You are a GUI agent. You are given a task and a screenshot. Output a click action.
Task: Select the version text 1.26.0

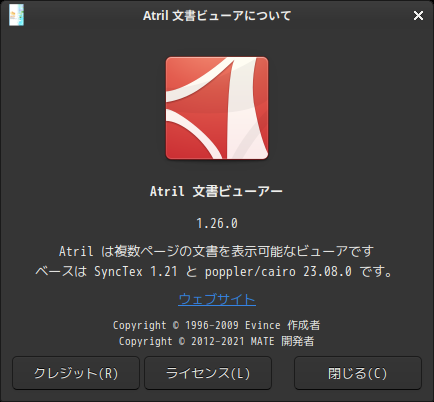coord(217,223)
